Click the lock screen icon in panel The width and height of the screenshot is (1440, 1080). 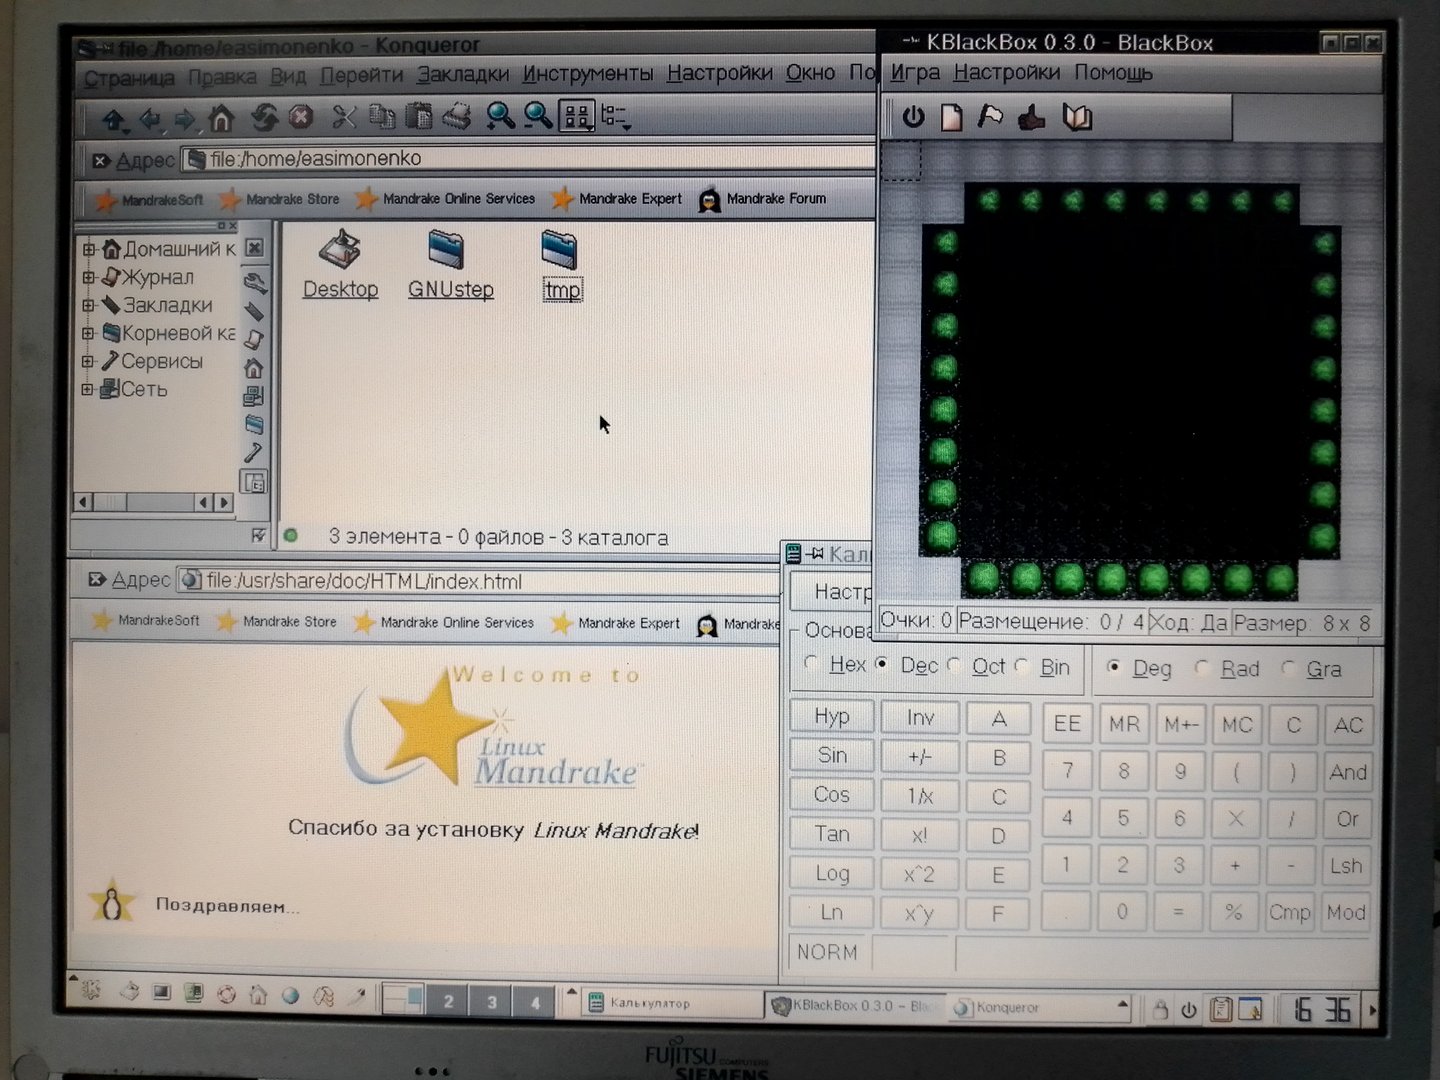tap(1160, 1009)
